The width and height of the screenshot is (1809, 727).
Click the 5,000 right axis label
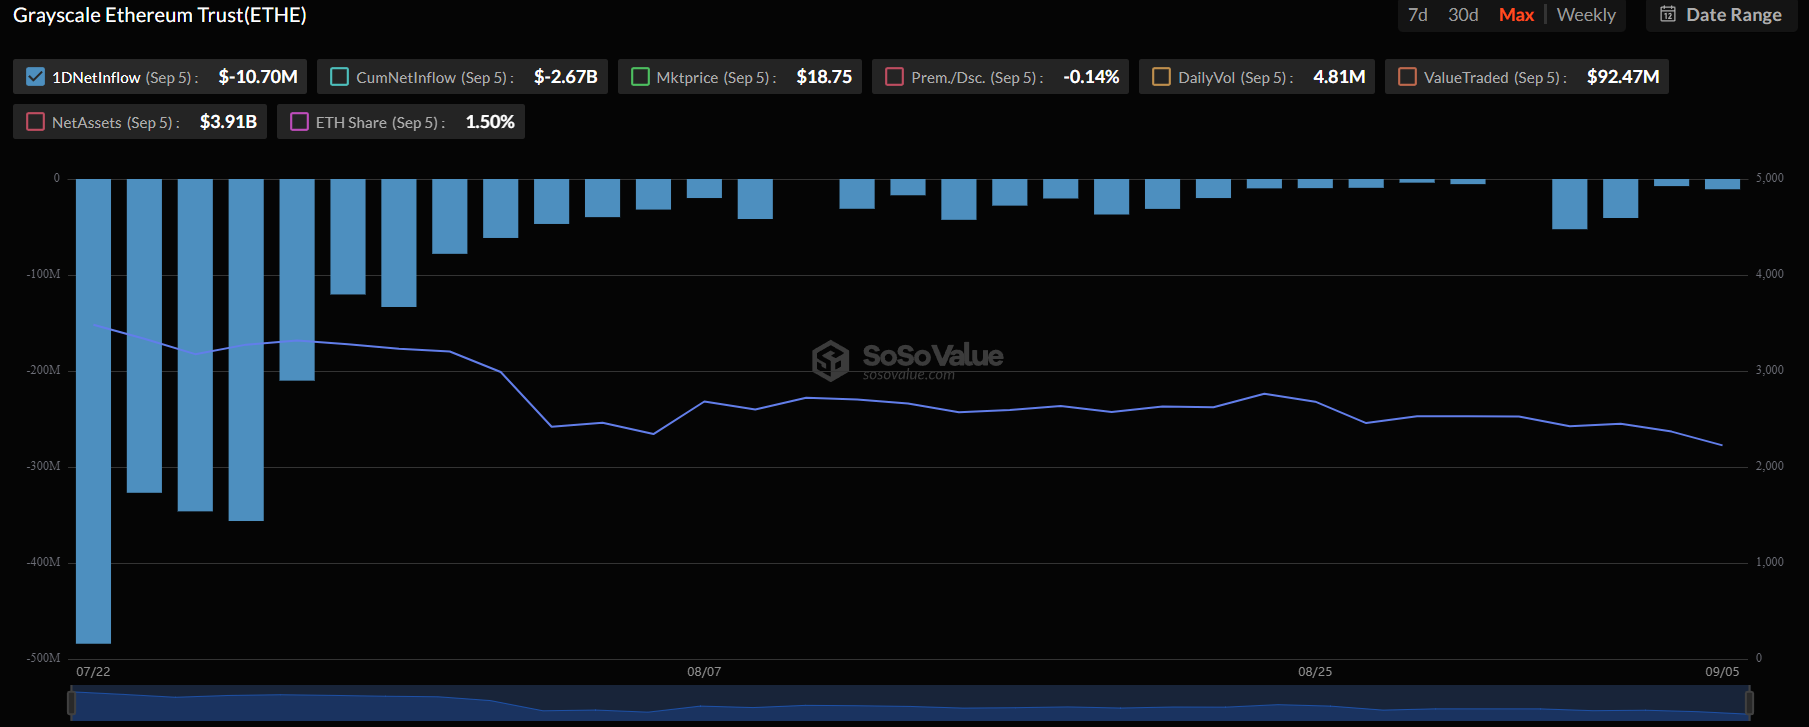click(1770, 178)
